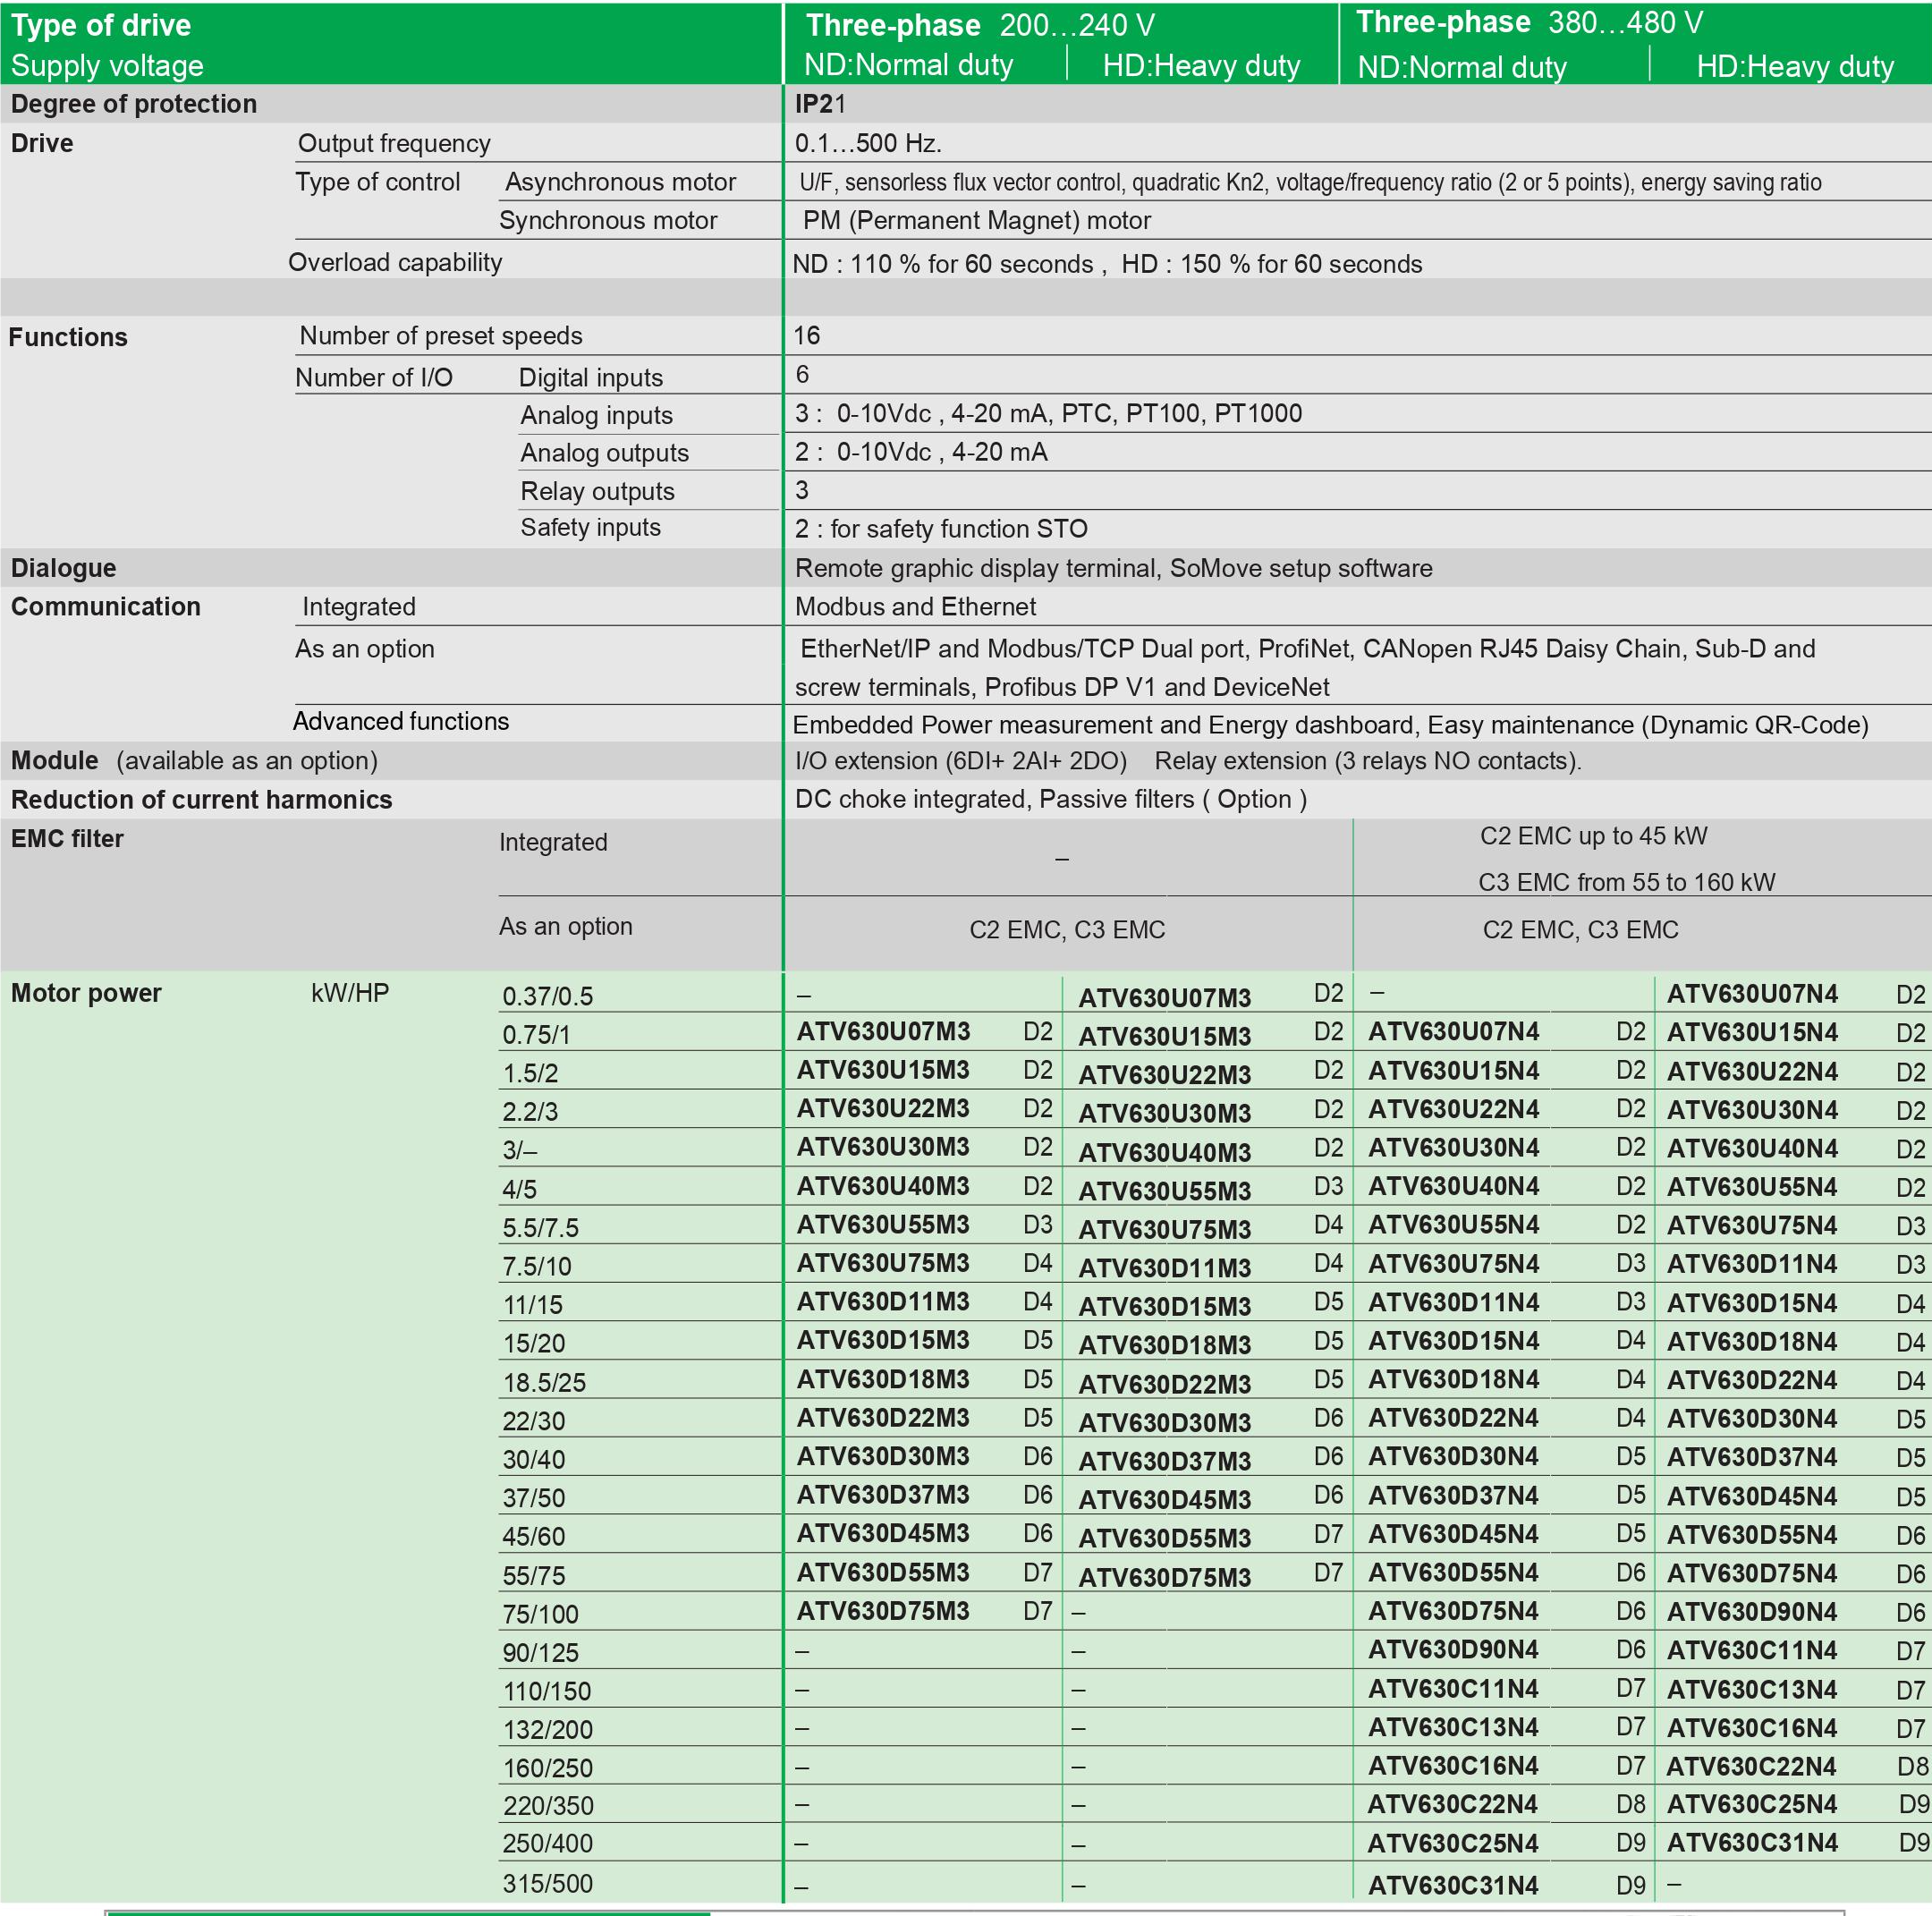Click the '0.37/0.5' power rating

point(547,996)
